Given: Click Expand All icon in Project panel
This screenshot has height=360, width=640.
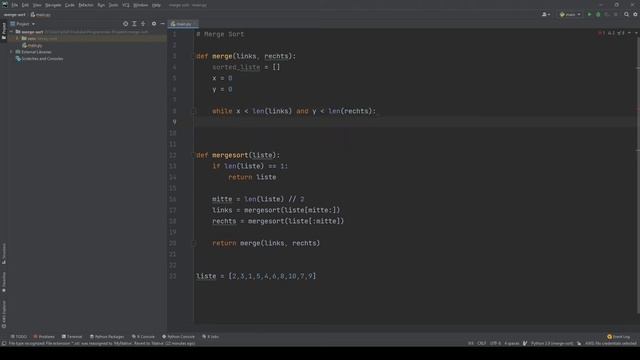Looking at the screenshot, I should click(134, 24).
